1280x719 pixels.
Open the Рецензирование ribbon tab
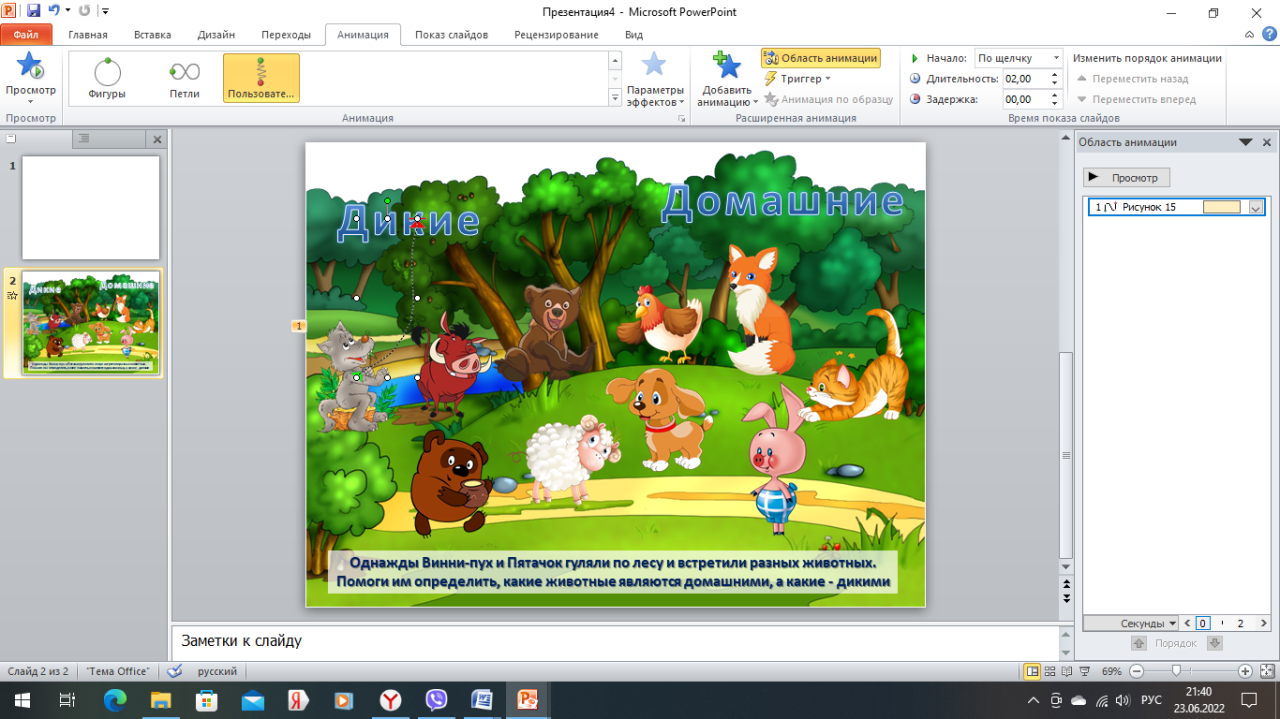click(x=556, y=35)
